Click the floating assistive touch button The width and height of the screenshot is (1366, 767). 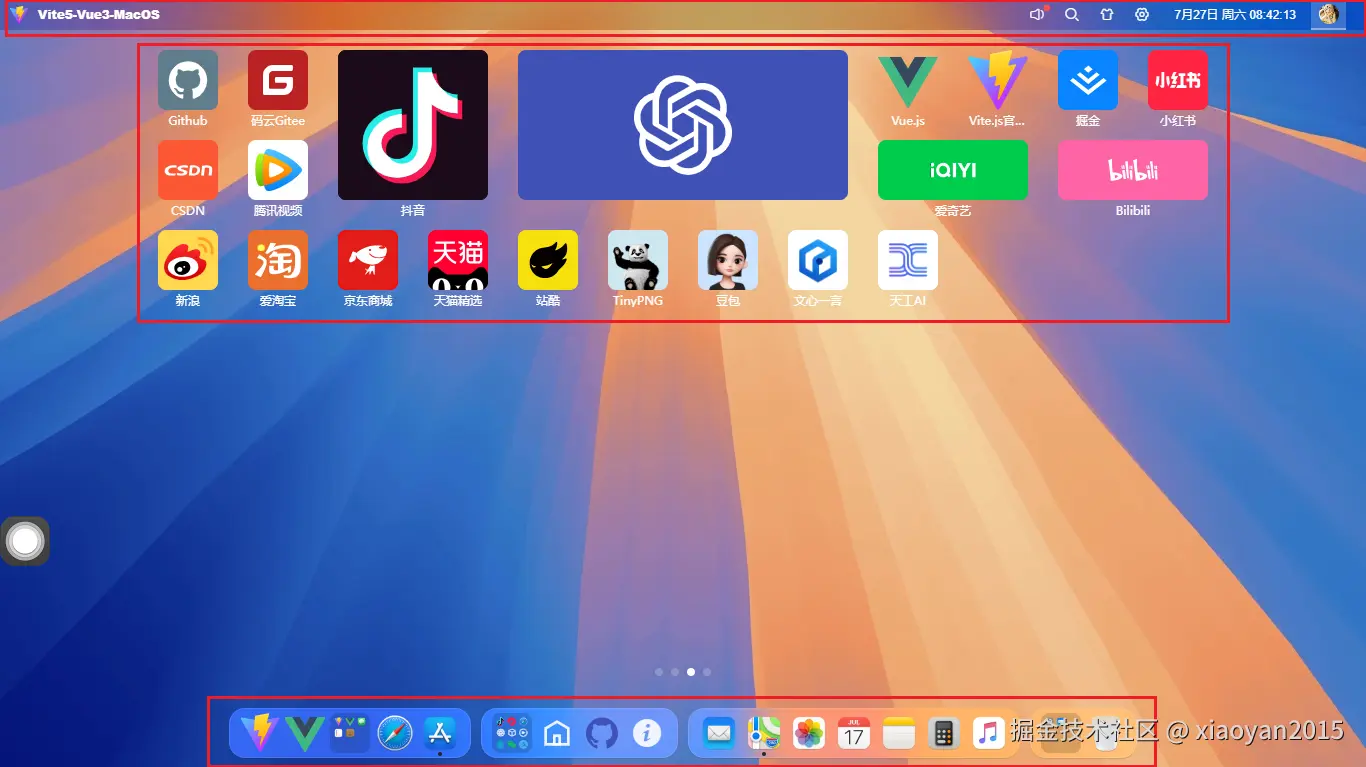point(25,541)
